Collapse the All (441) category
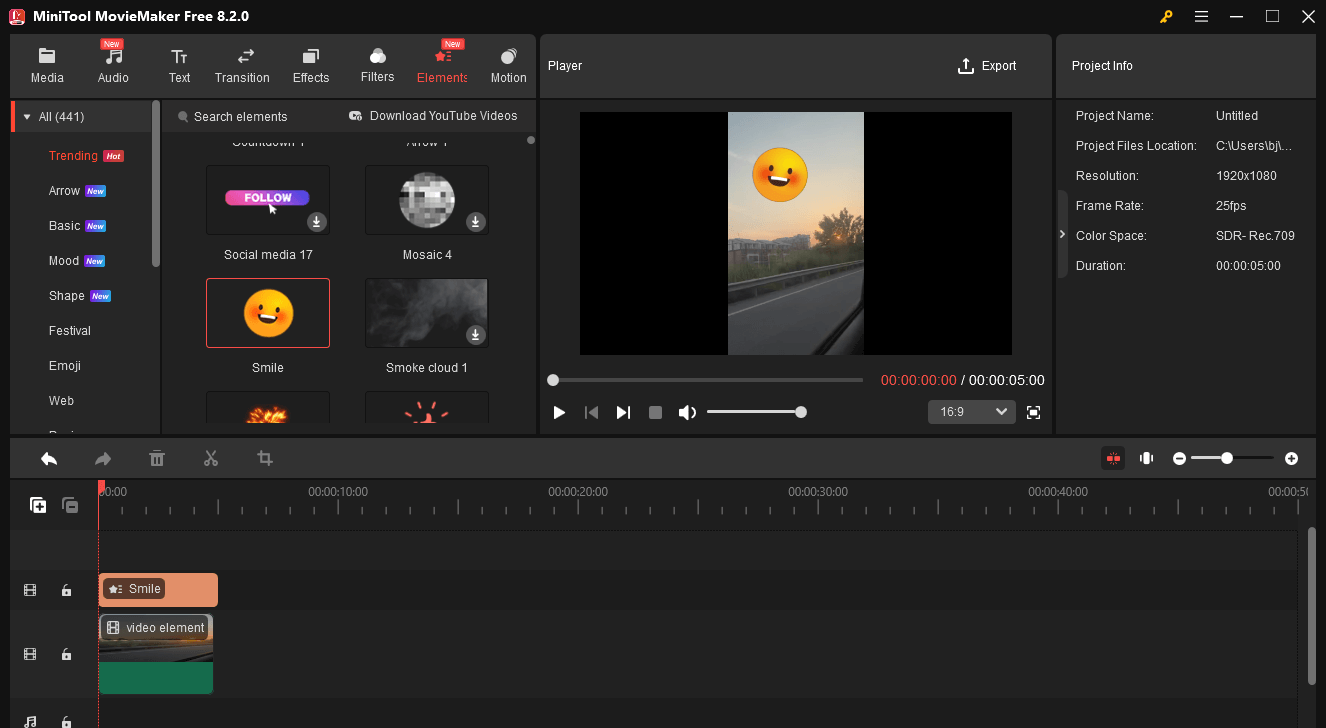 [27, 117]
